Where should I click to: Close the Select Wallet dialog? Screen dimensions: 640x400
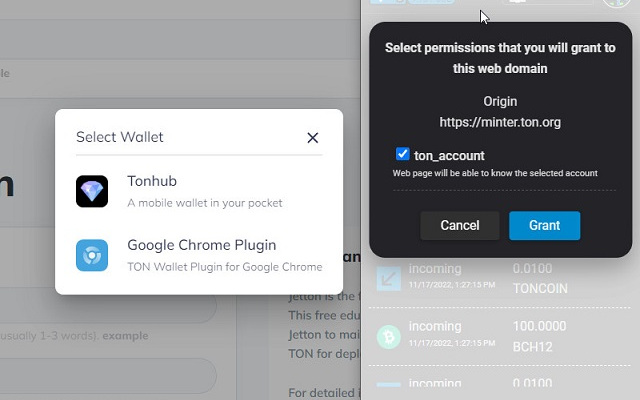(x=312, y=138)
